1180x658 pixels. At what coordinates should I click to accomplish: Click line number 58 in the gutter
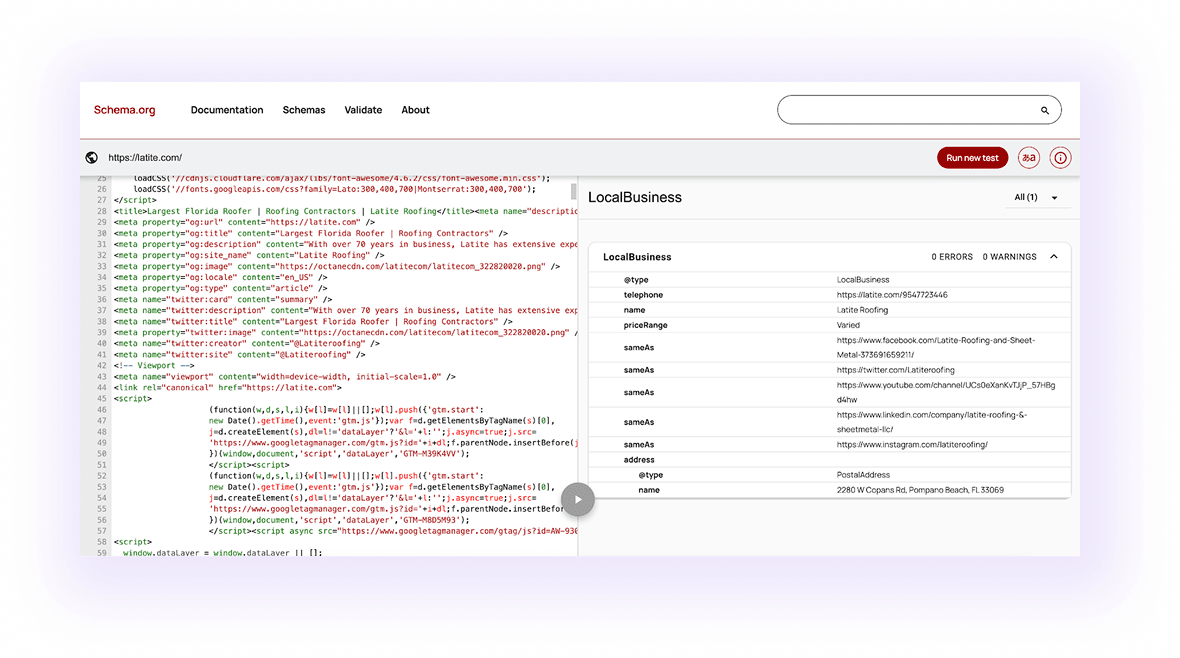(101, 542)
